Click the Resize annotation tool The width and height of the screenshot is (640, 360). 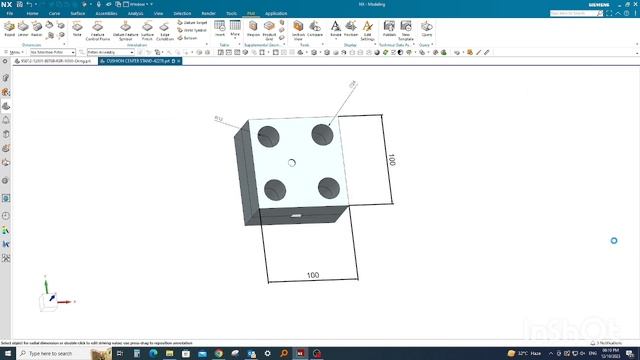(336, 29)
